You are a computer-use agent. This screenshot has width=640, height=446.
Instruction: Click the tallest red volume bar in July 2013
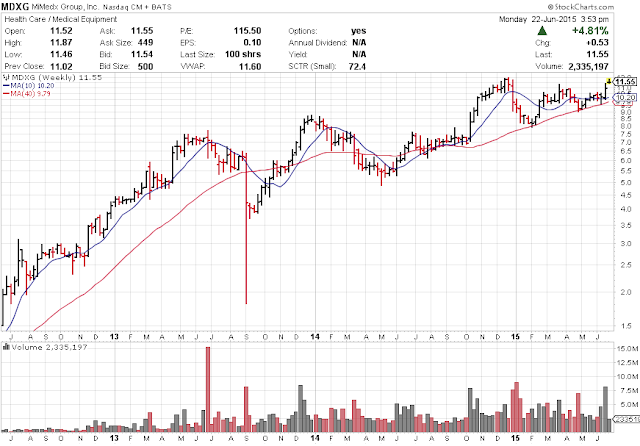(208, 389)
